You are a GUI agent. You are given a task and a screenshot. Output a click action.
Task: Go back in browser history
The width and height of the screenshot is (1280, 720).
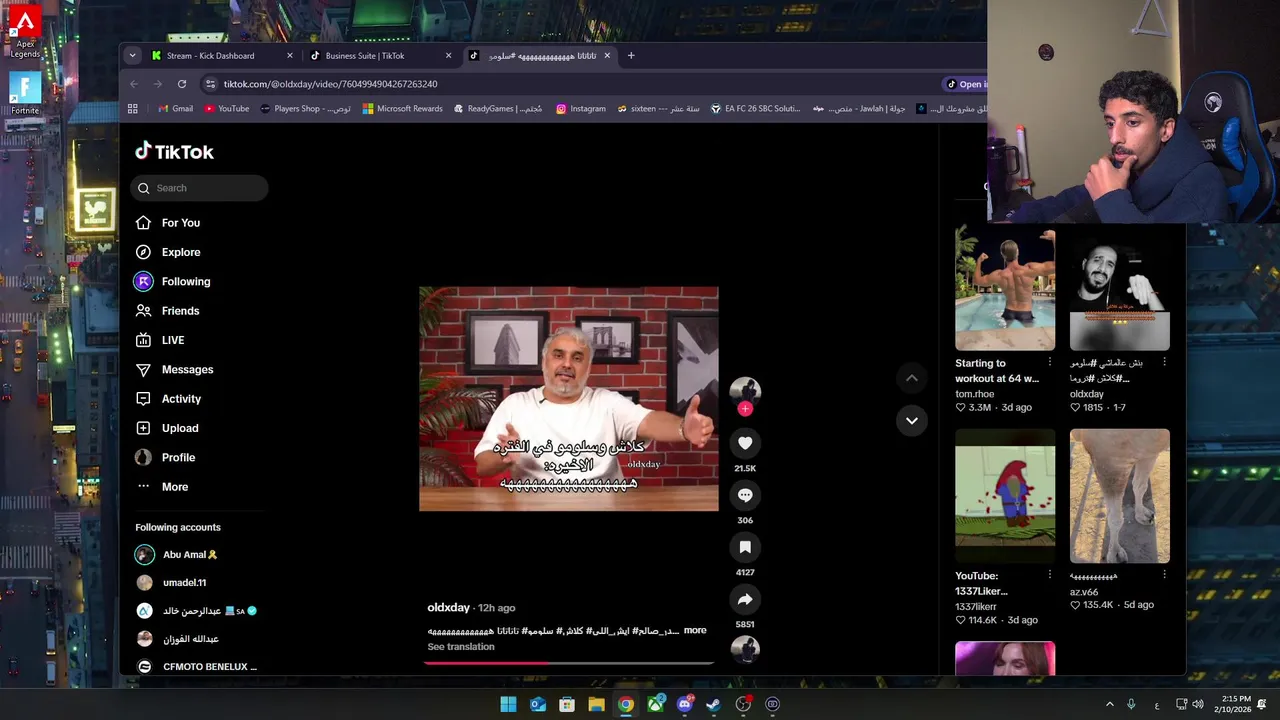[133, 84]
